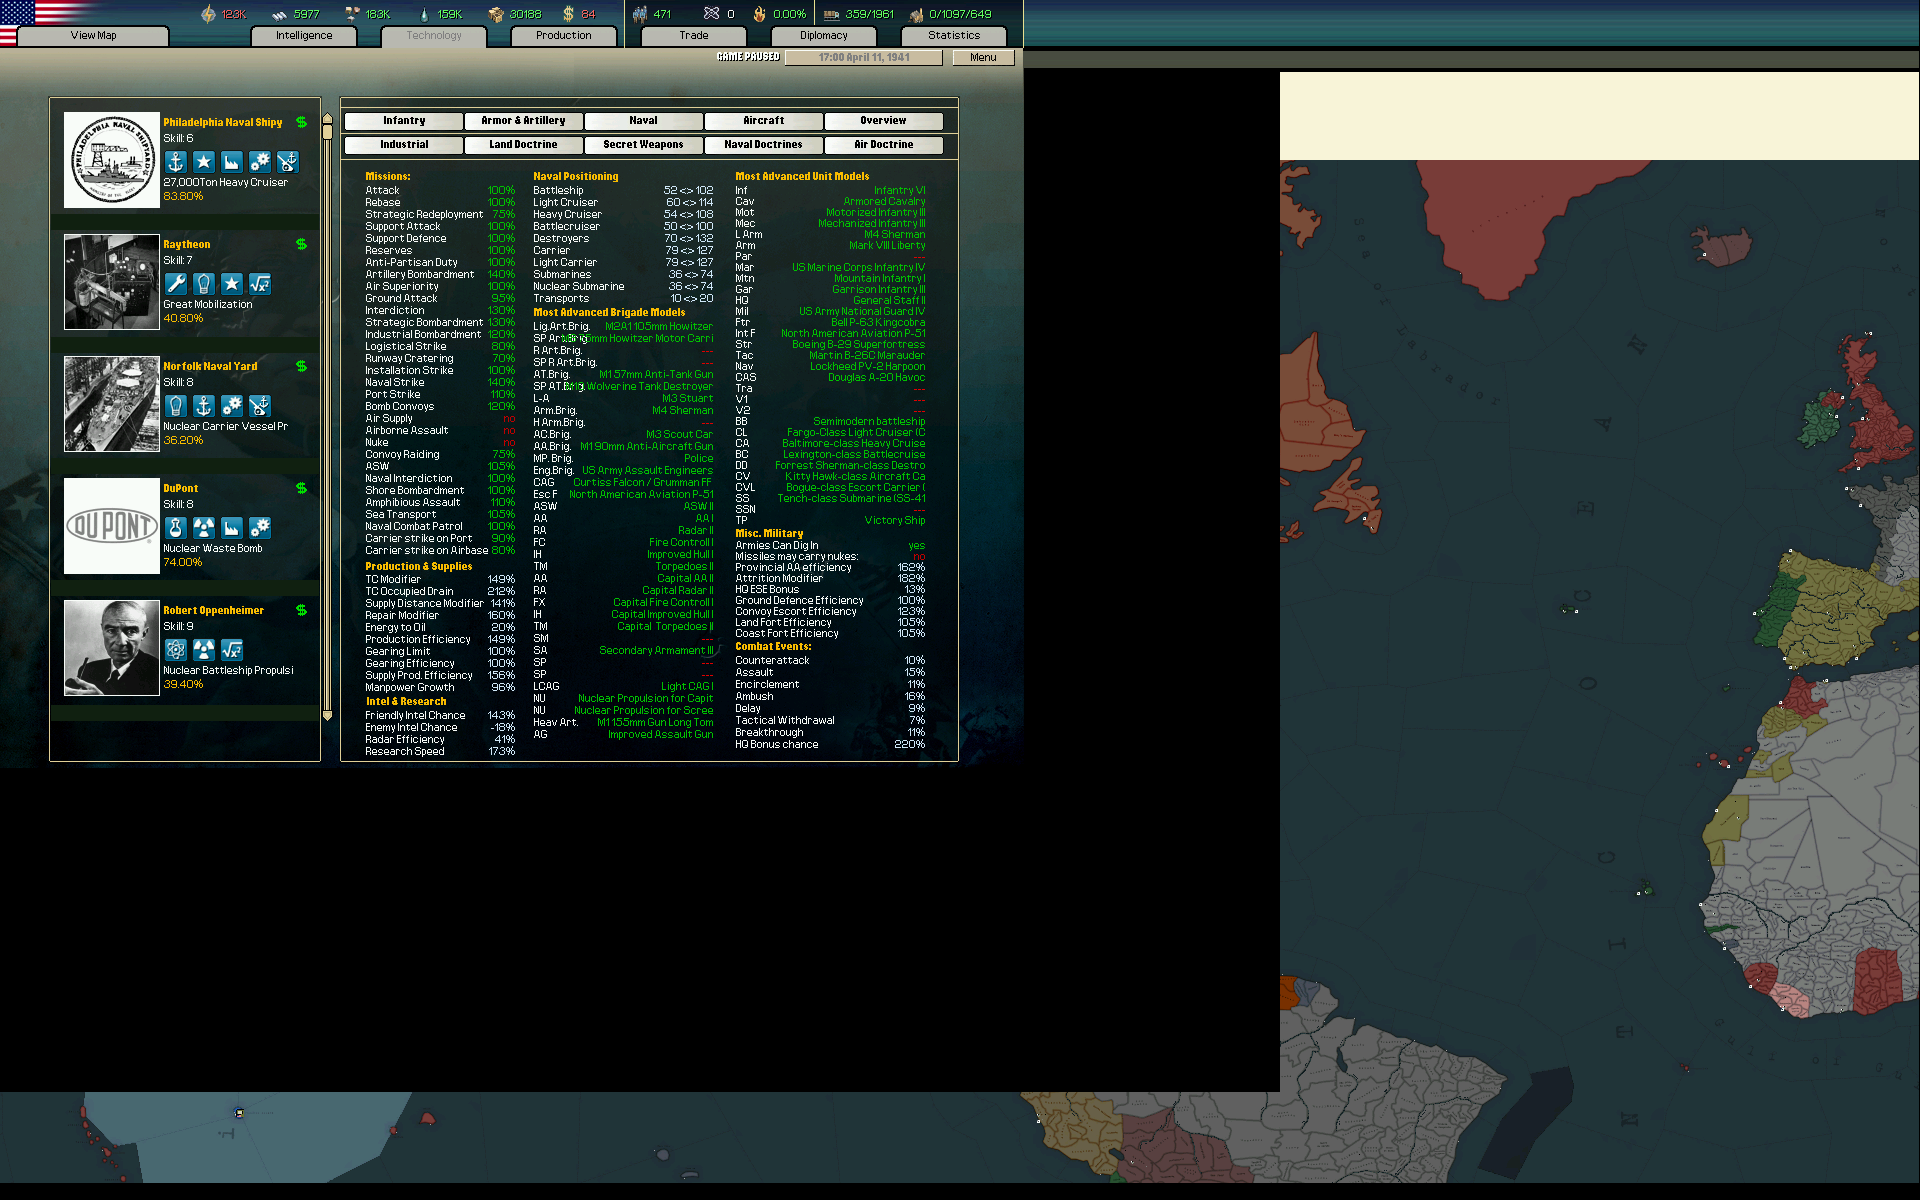
Task: Click Oppenheimer's nuclear radiation icon
Action: (204, 650)
